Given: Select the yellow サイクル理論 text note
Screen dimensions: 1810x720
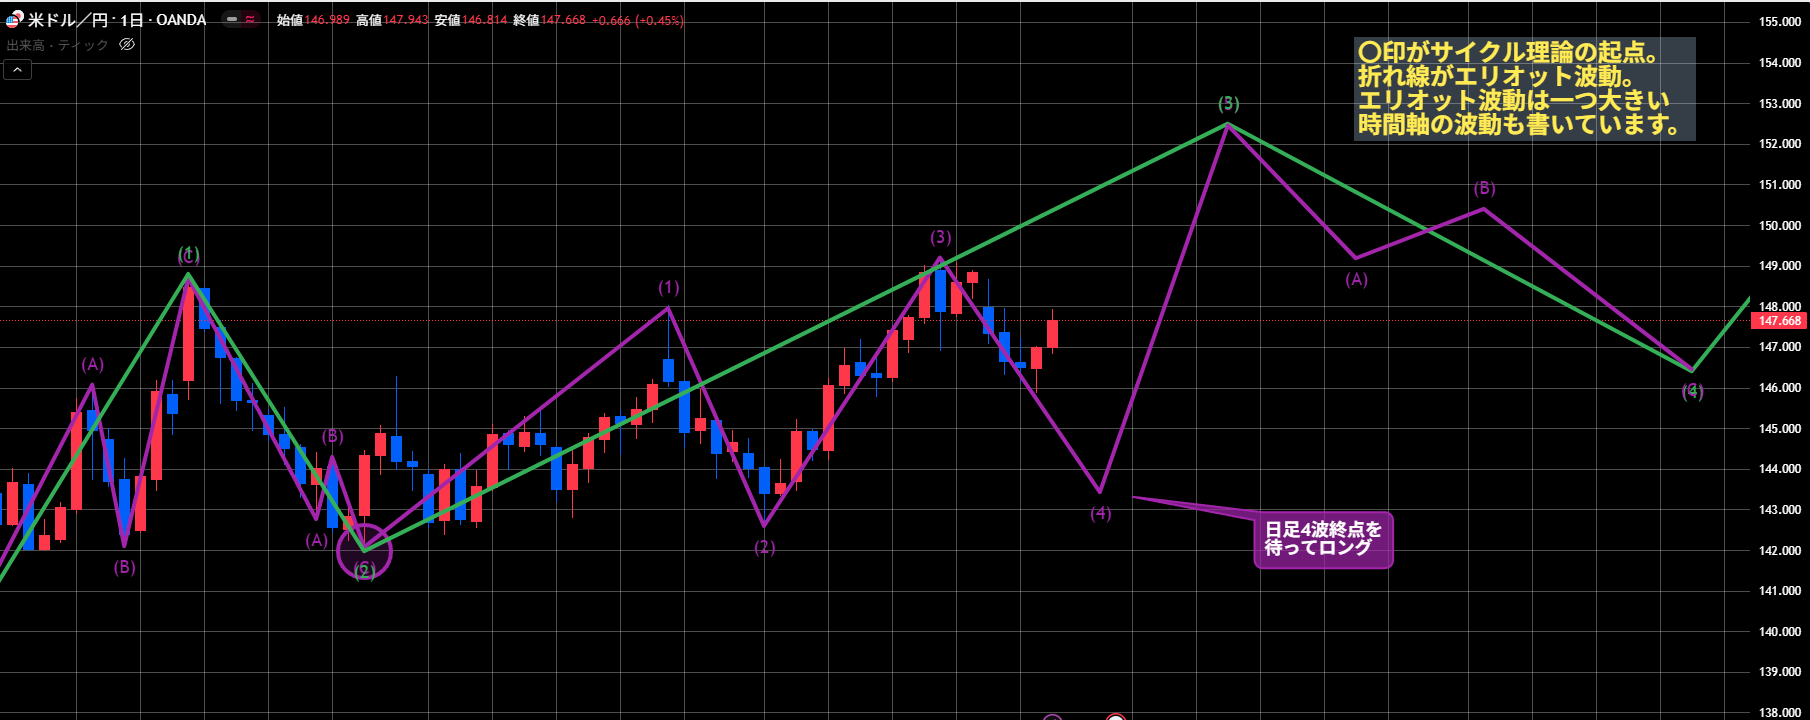Looking at the screenshot, I should [1522, 89].
